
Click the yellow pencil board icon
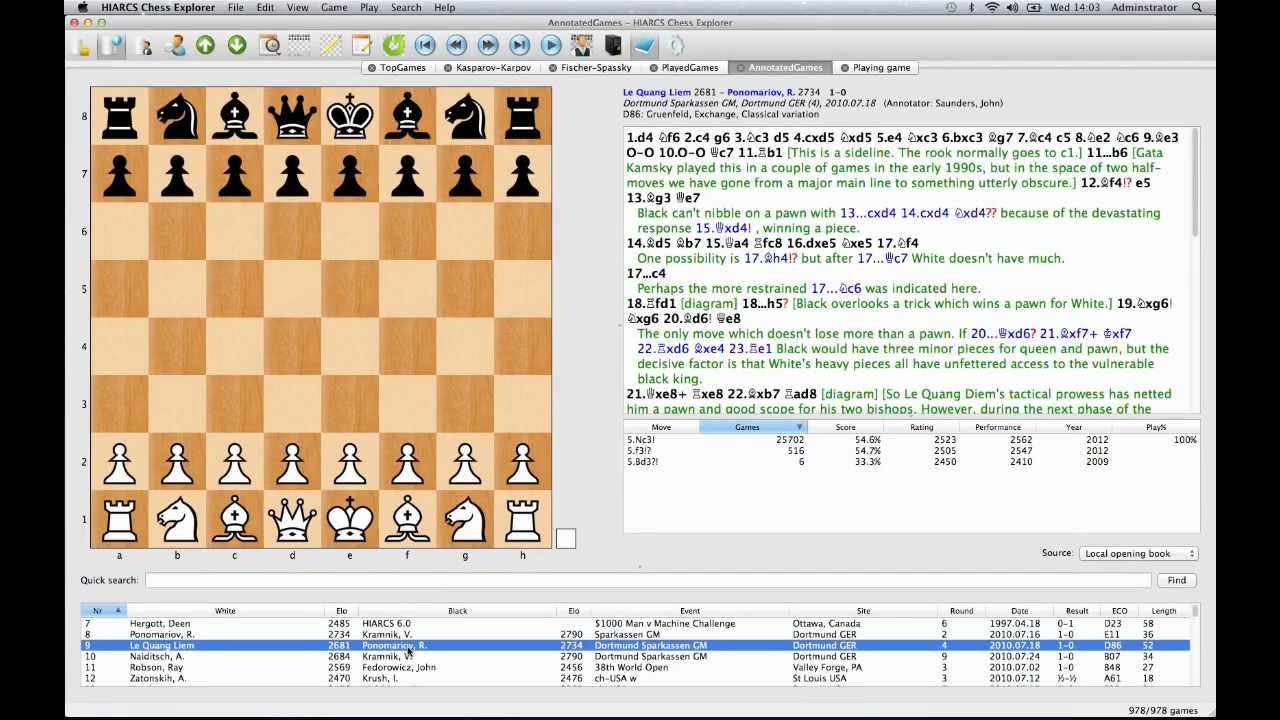click(330, 45)
